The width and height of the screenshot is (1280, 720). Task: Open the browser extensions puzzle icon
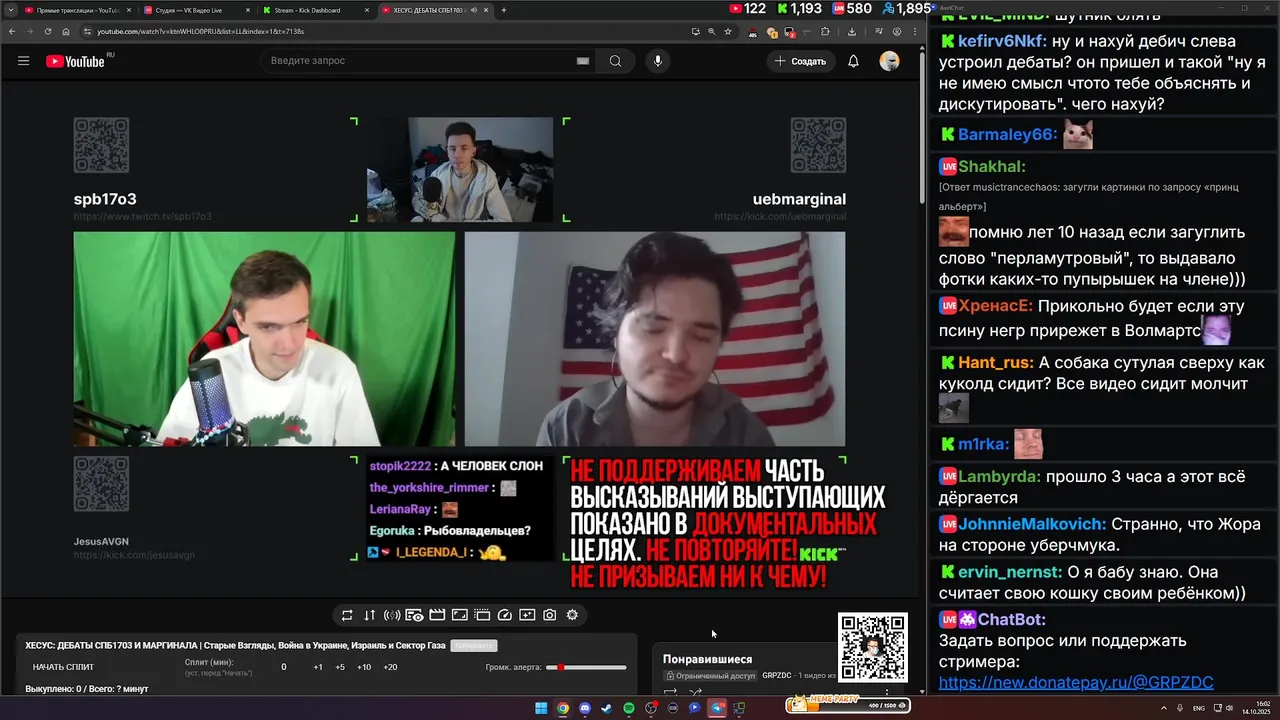click(825, 31)
